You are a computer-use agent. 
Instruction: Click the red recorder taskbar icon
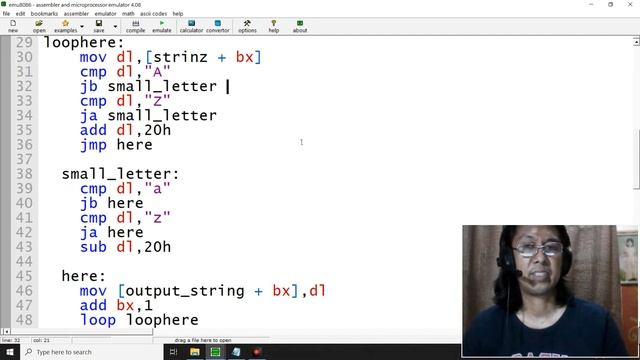tap(257, 352)
